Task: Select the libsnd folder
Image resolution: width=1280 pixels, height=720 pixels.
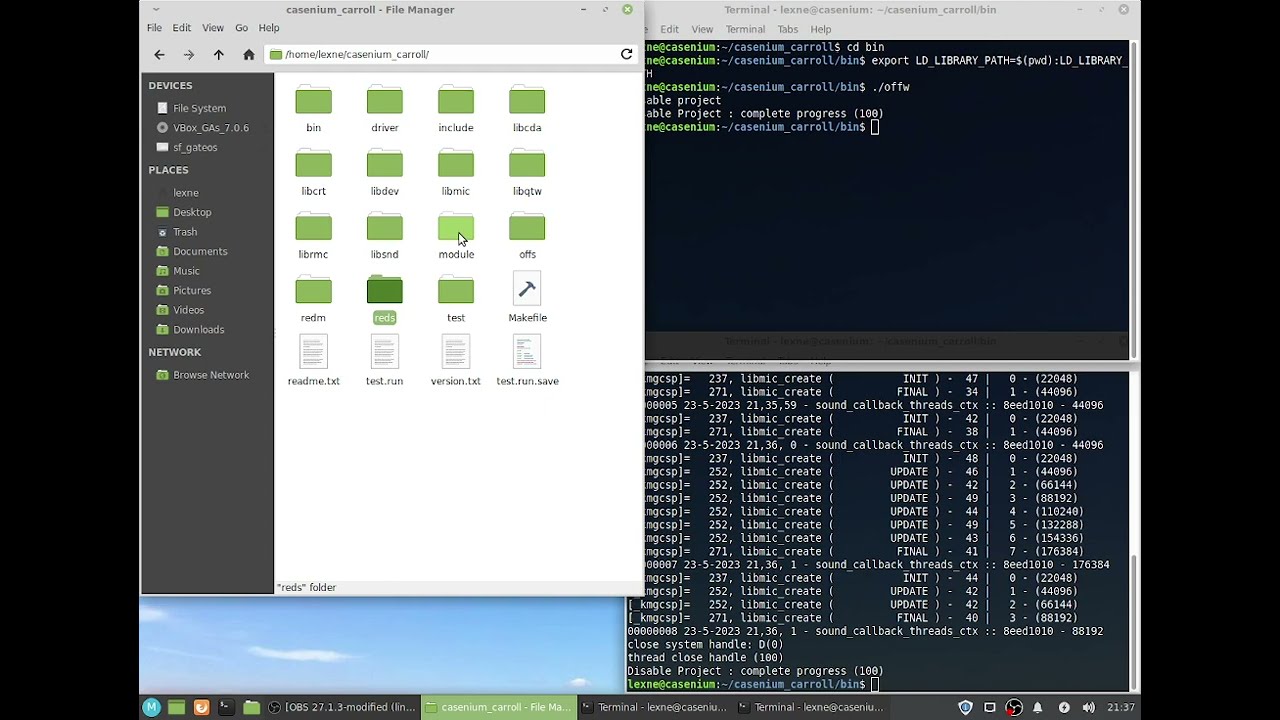Action: click(384, 236)
